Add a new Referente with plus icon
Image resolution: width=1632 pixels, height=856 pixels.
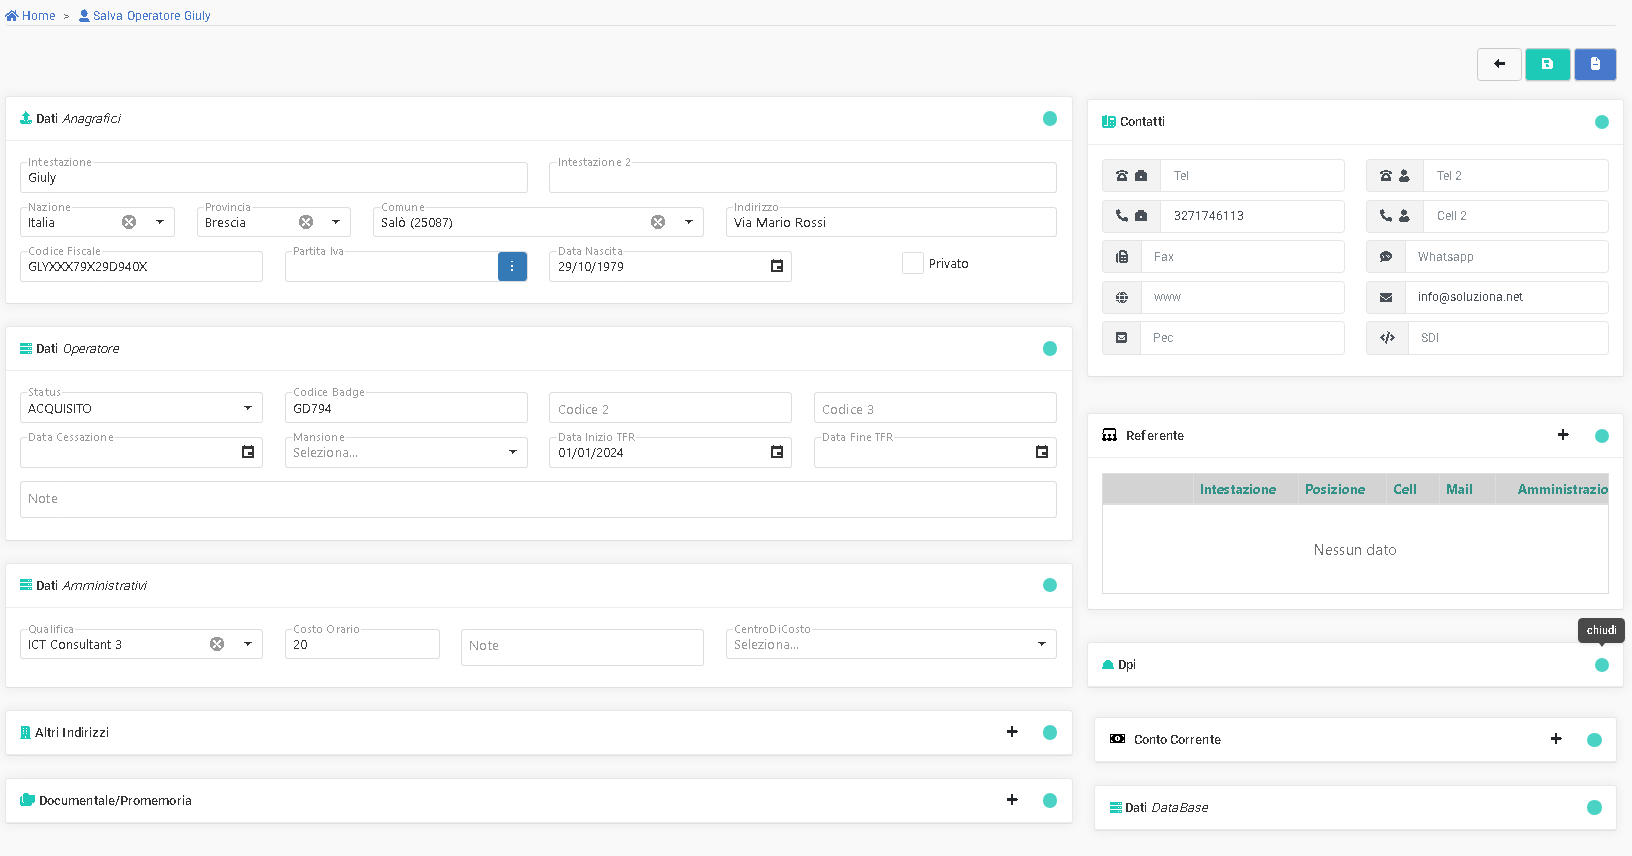click(x=1563, y=435)
